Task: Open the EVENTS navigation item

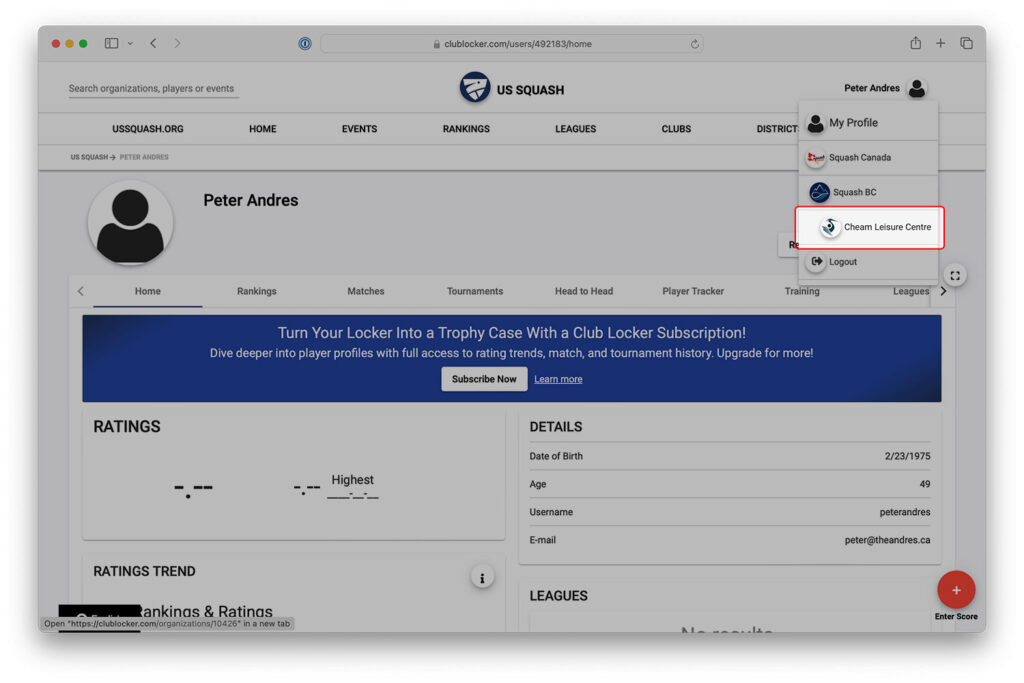Action: (359, 129)
